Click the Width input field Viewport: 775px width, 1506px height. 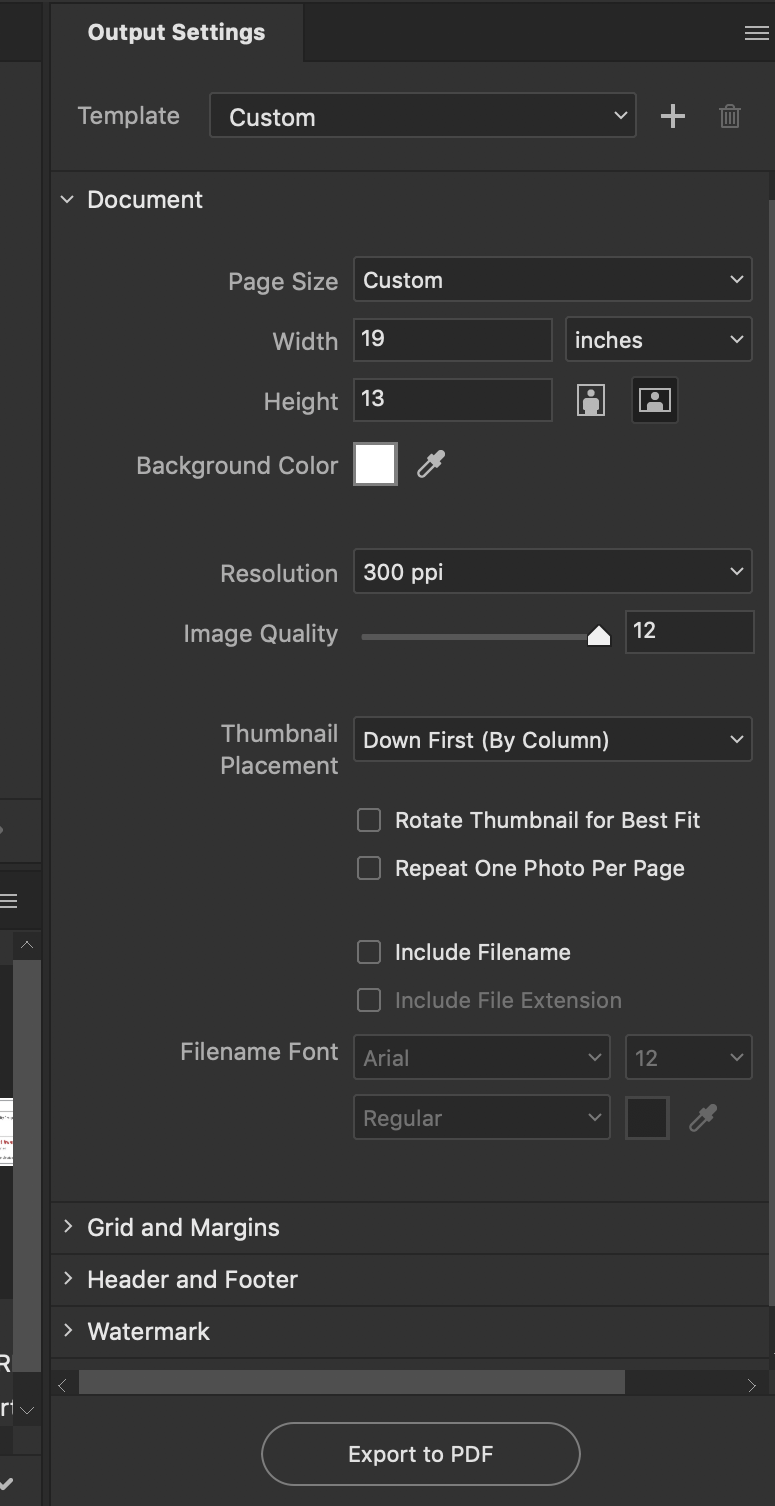pyautogui.click(x=453, y=340)
